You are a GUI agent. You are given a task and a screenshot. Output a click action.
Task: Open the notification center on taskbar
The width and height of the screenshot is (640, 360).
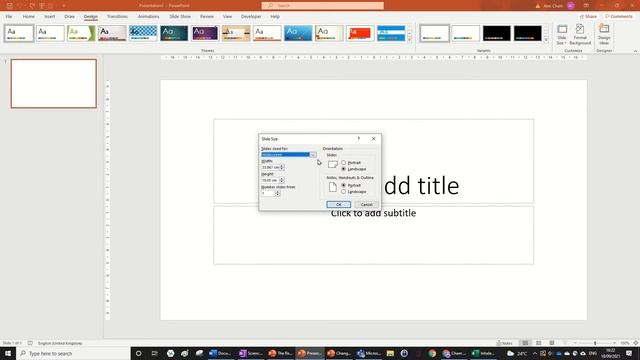(x=629, y=353)
